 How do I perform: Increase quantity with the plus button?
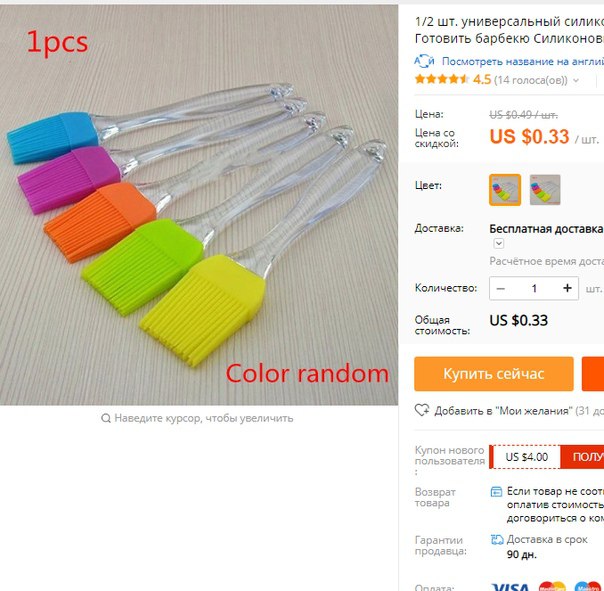(x=567, y=288)
